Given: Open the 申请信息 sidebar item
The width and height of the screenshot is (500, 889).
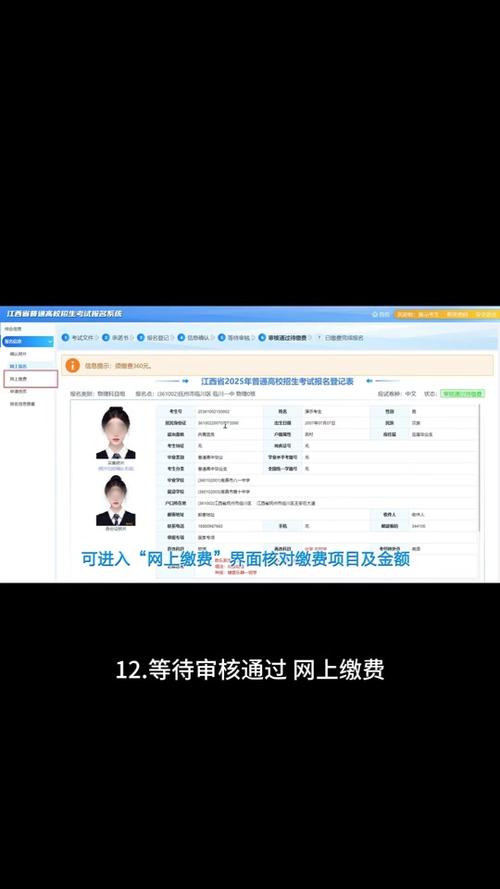Looking at the screenshot, I should pos(19,391).
